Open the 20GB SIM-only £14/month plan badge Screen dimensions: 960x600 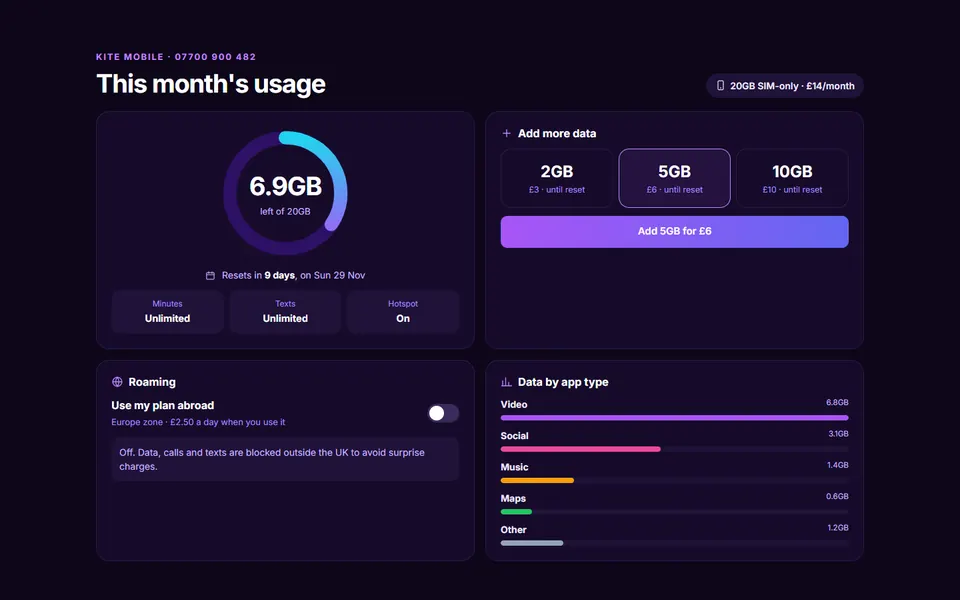coord(785,86)
